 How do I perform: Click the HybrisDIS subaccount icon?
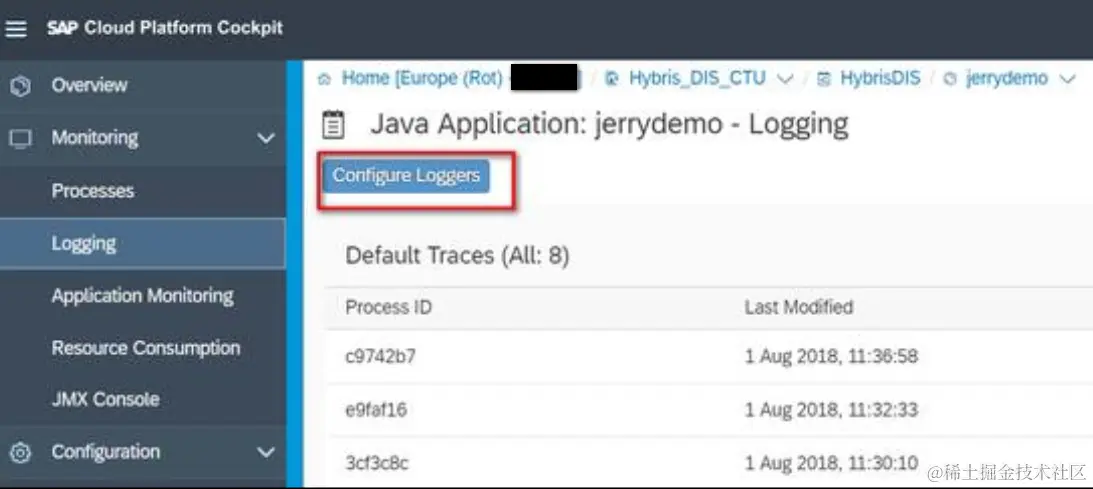point(824,79)
